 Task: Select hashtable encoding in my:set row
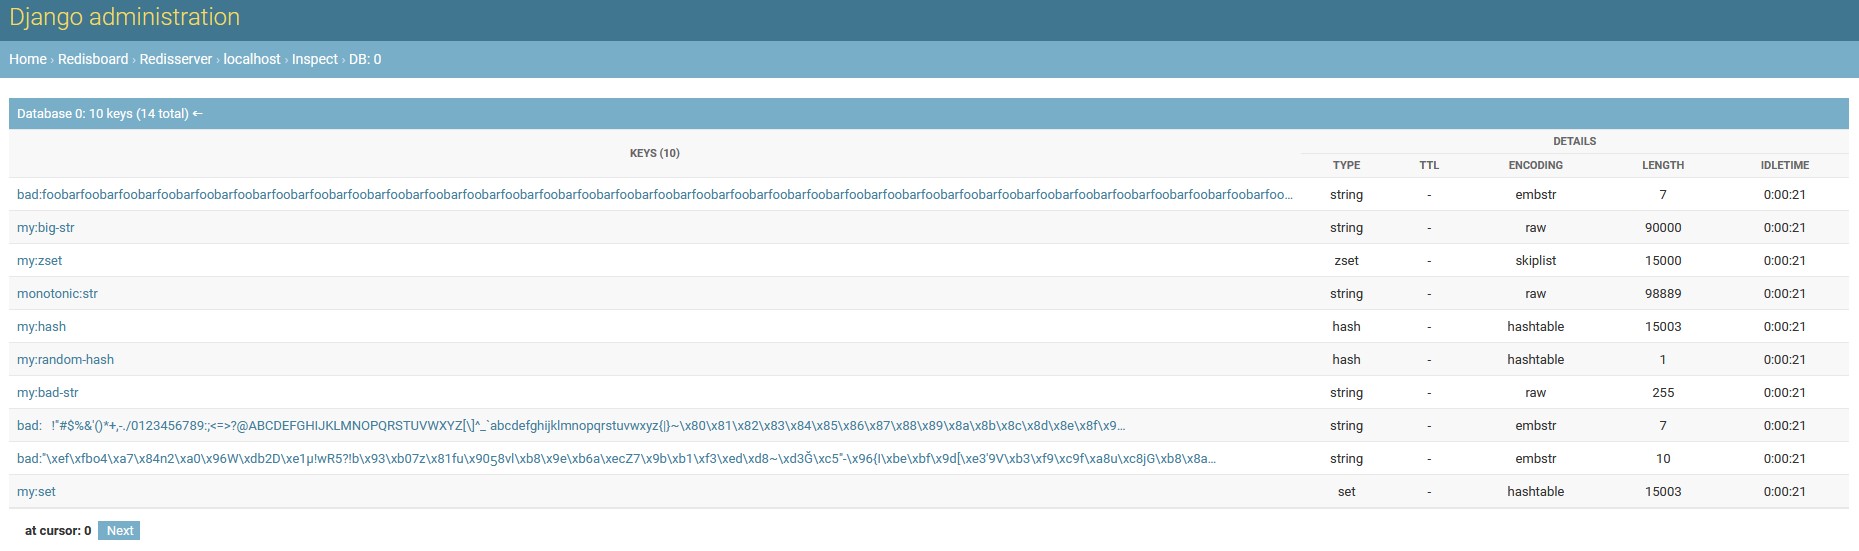point(1535,491)
